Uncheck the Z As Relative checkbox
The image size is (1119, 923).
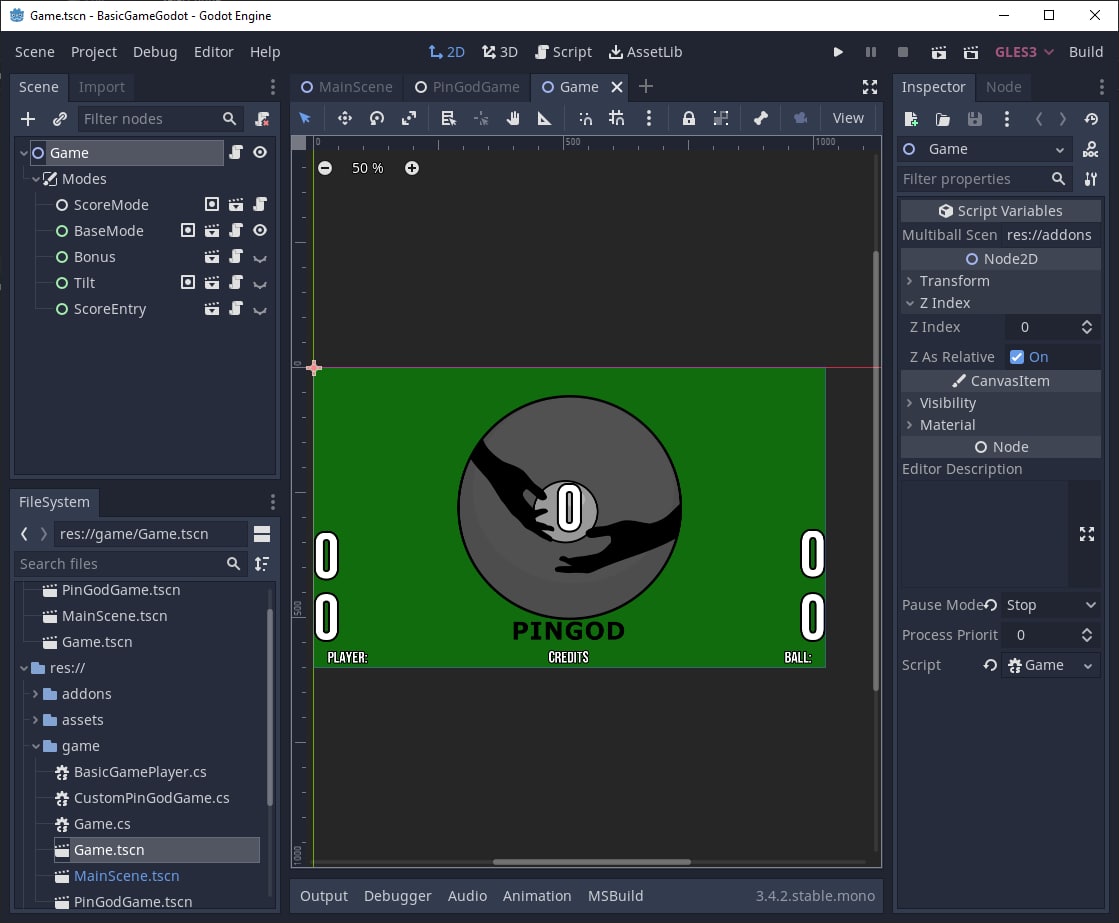[1017, 357]
